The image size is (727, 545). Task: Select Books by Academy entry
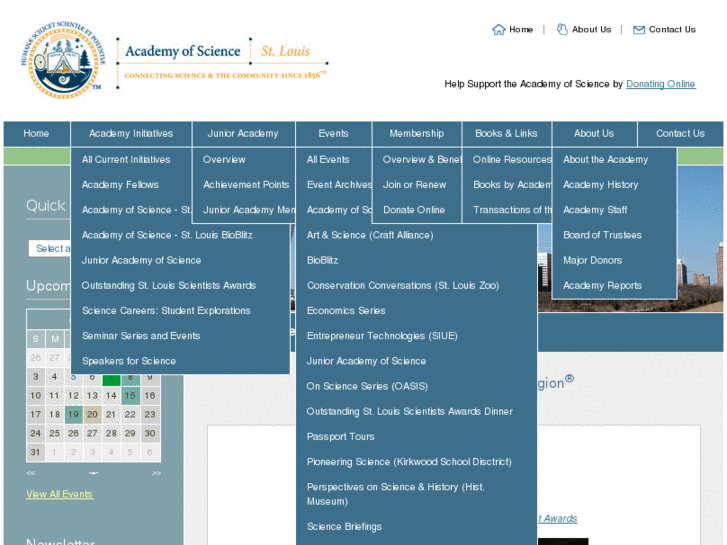512,185
